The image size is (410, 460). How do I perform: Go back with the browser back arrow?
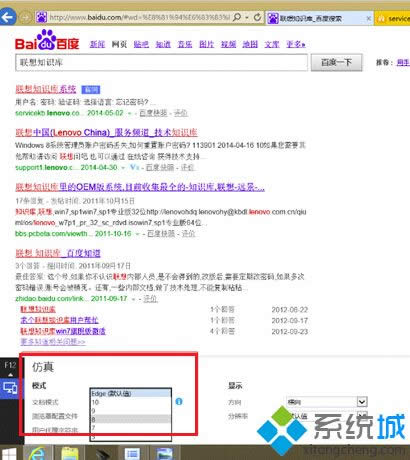coord(8,17)
